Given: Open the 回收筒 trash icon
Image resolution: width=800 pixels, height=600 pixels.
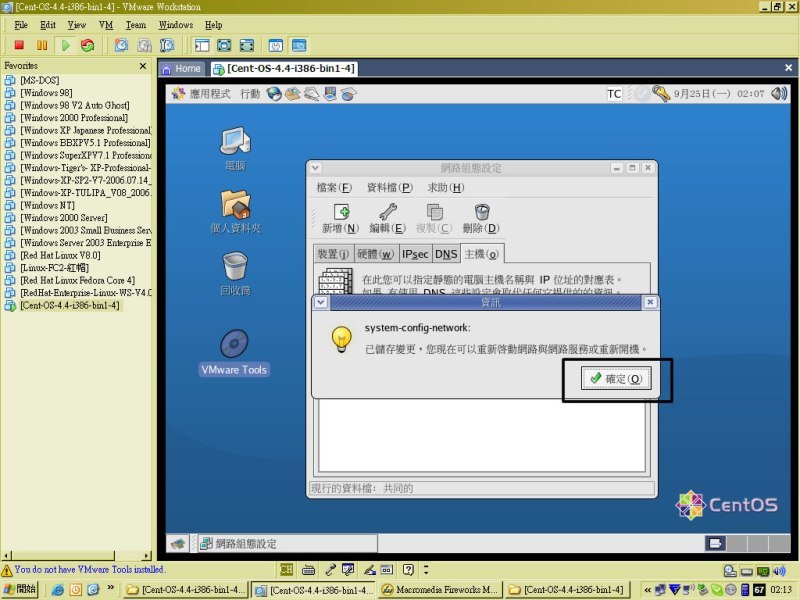Looking at the screenshot, I should [x=235, y=274].
